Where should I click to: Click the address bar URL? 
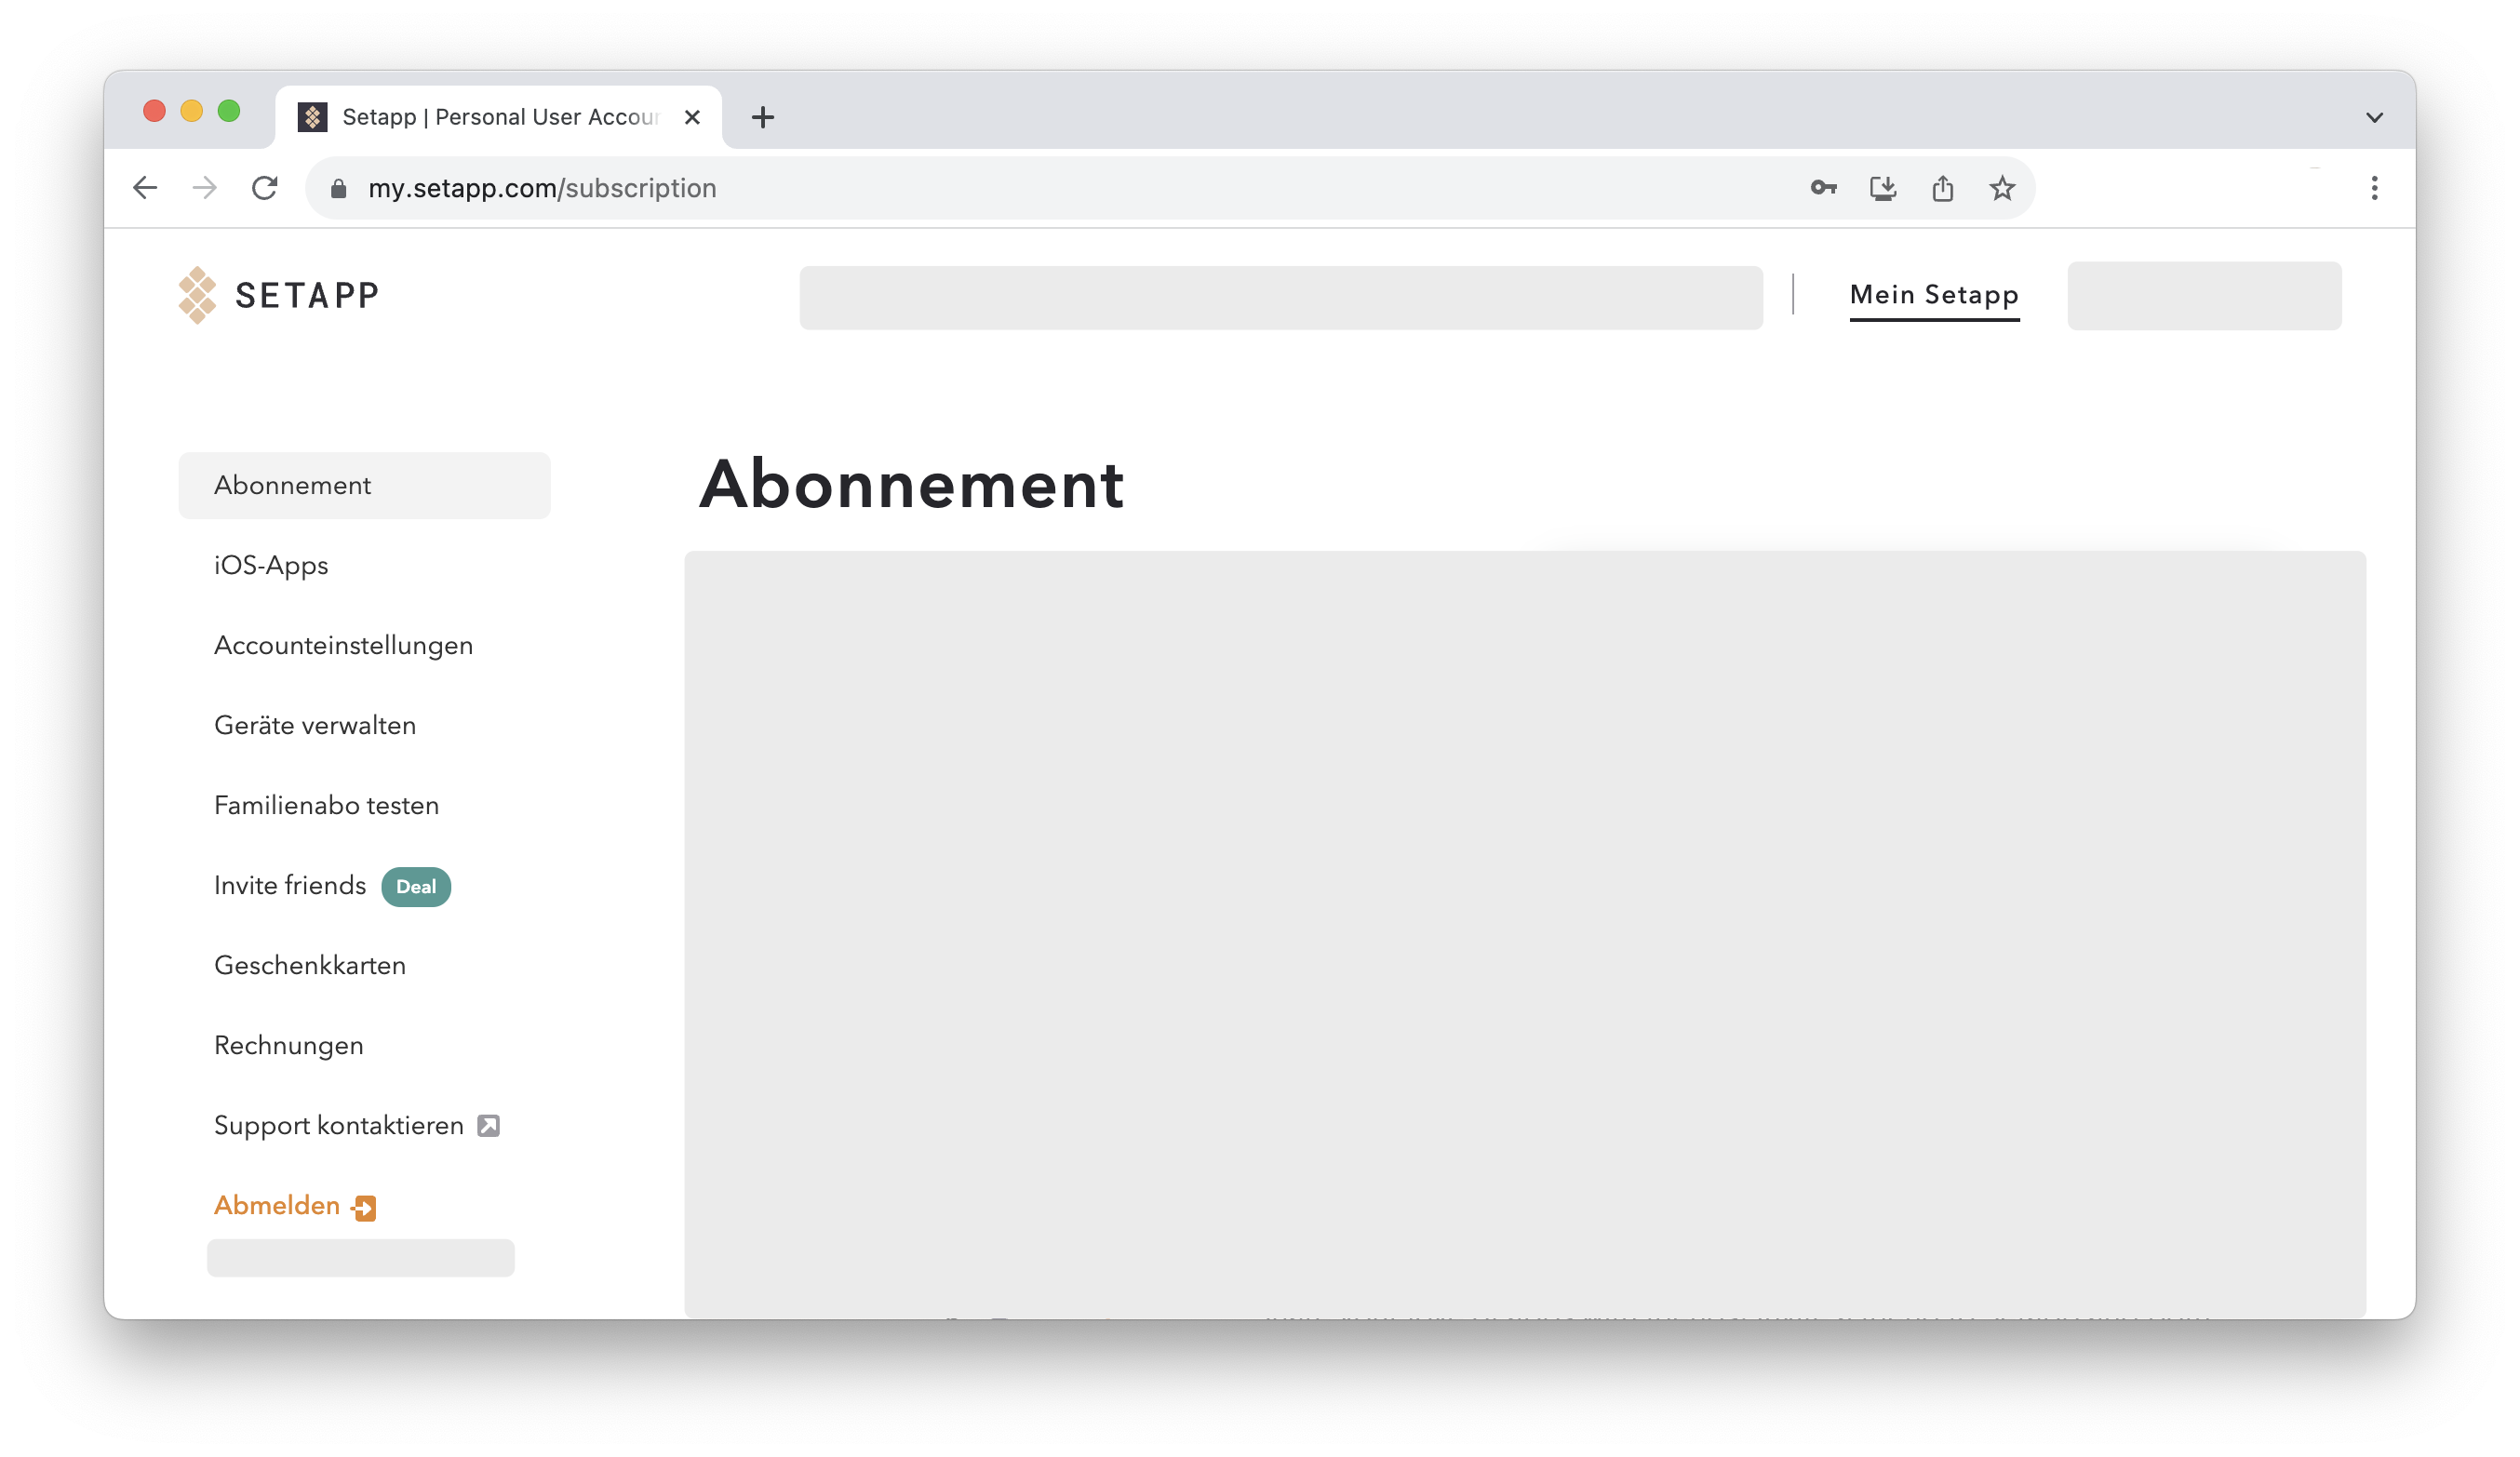542,188
